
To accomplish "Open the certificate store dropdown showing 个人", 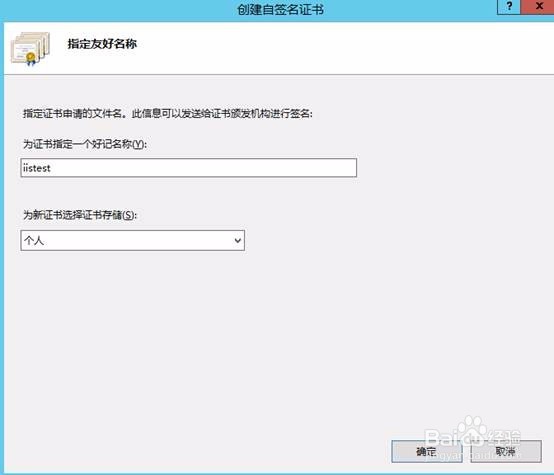I will tap(132, 241).
